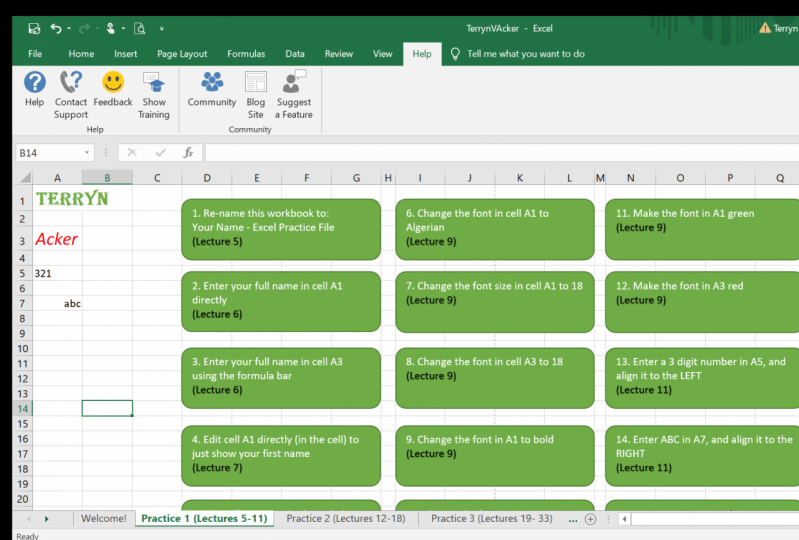The width and height of the screenshot is (799, 540).
Task: Click the Cancel X formula bar icon
Action: 132,152
